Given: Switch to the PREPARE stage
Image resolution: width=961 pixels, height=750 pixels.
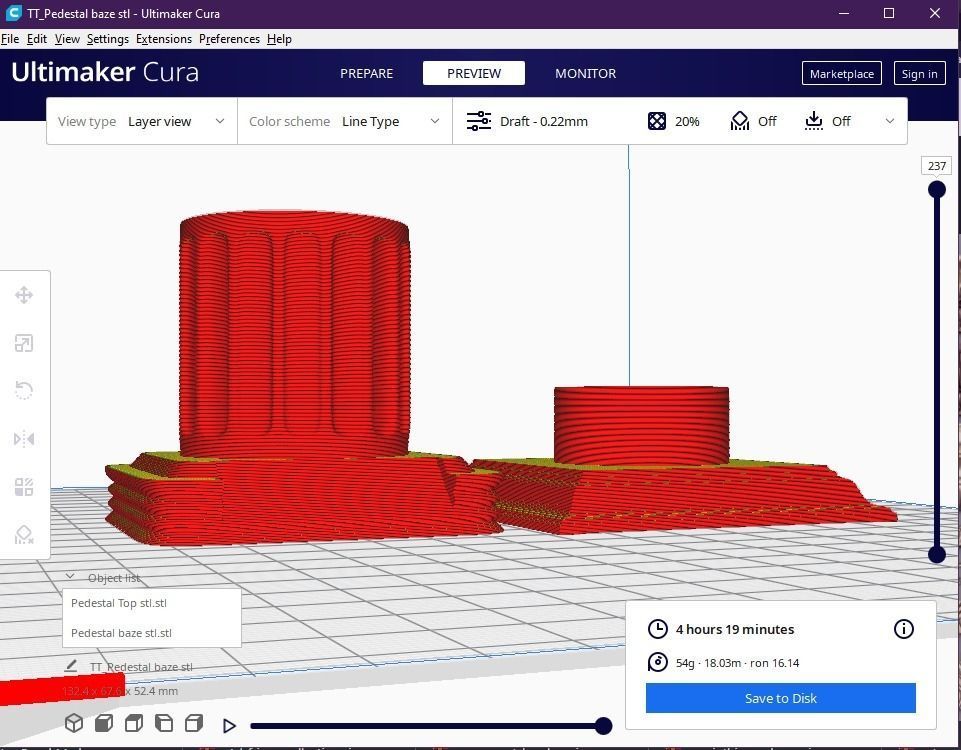Looking at the screenshot, I should tap(367, 74).
